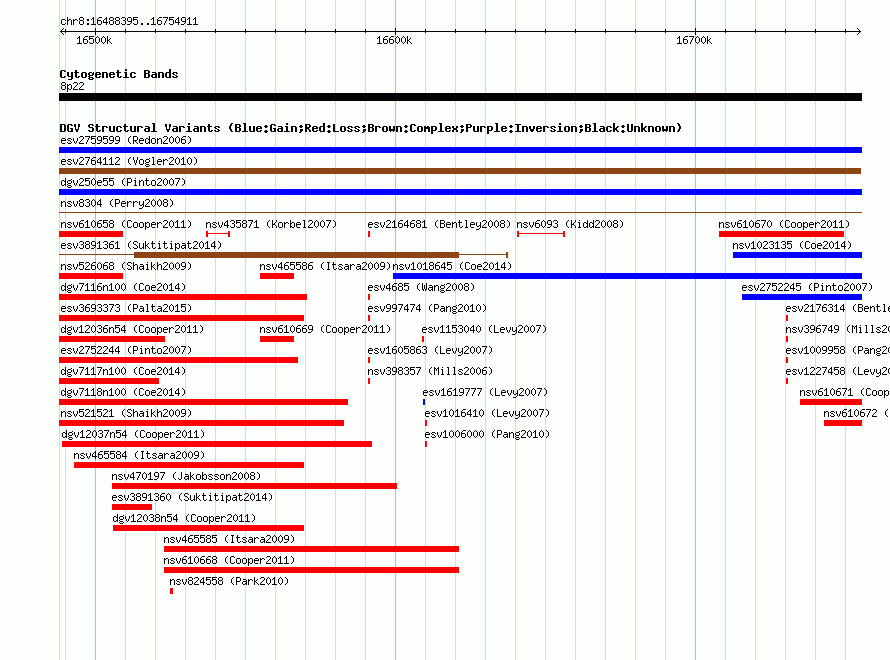
Task: Click the esv1009958 variant label
Action: tap(838, 350)
